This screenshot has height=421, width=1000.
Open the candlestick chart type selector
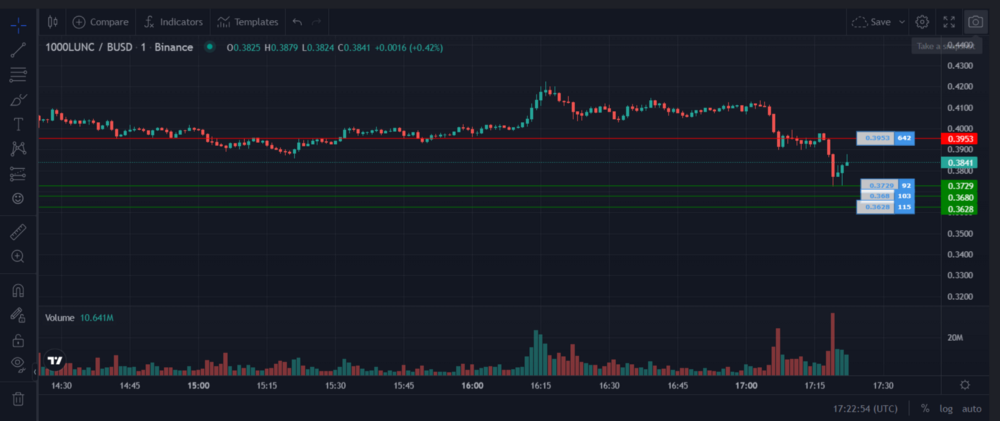(53, 22)
